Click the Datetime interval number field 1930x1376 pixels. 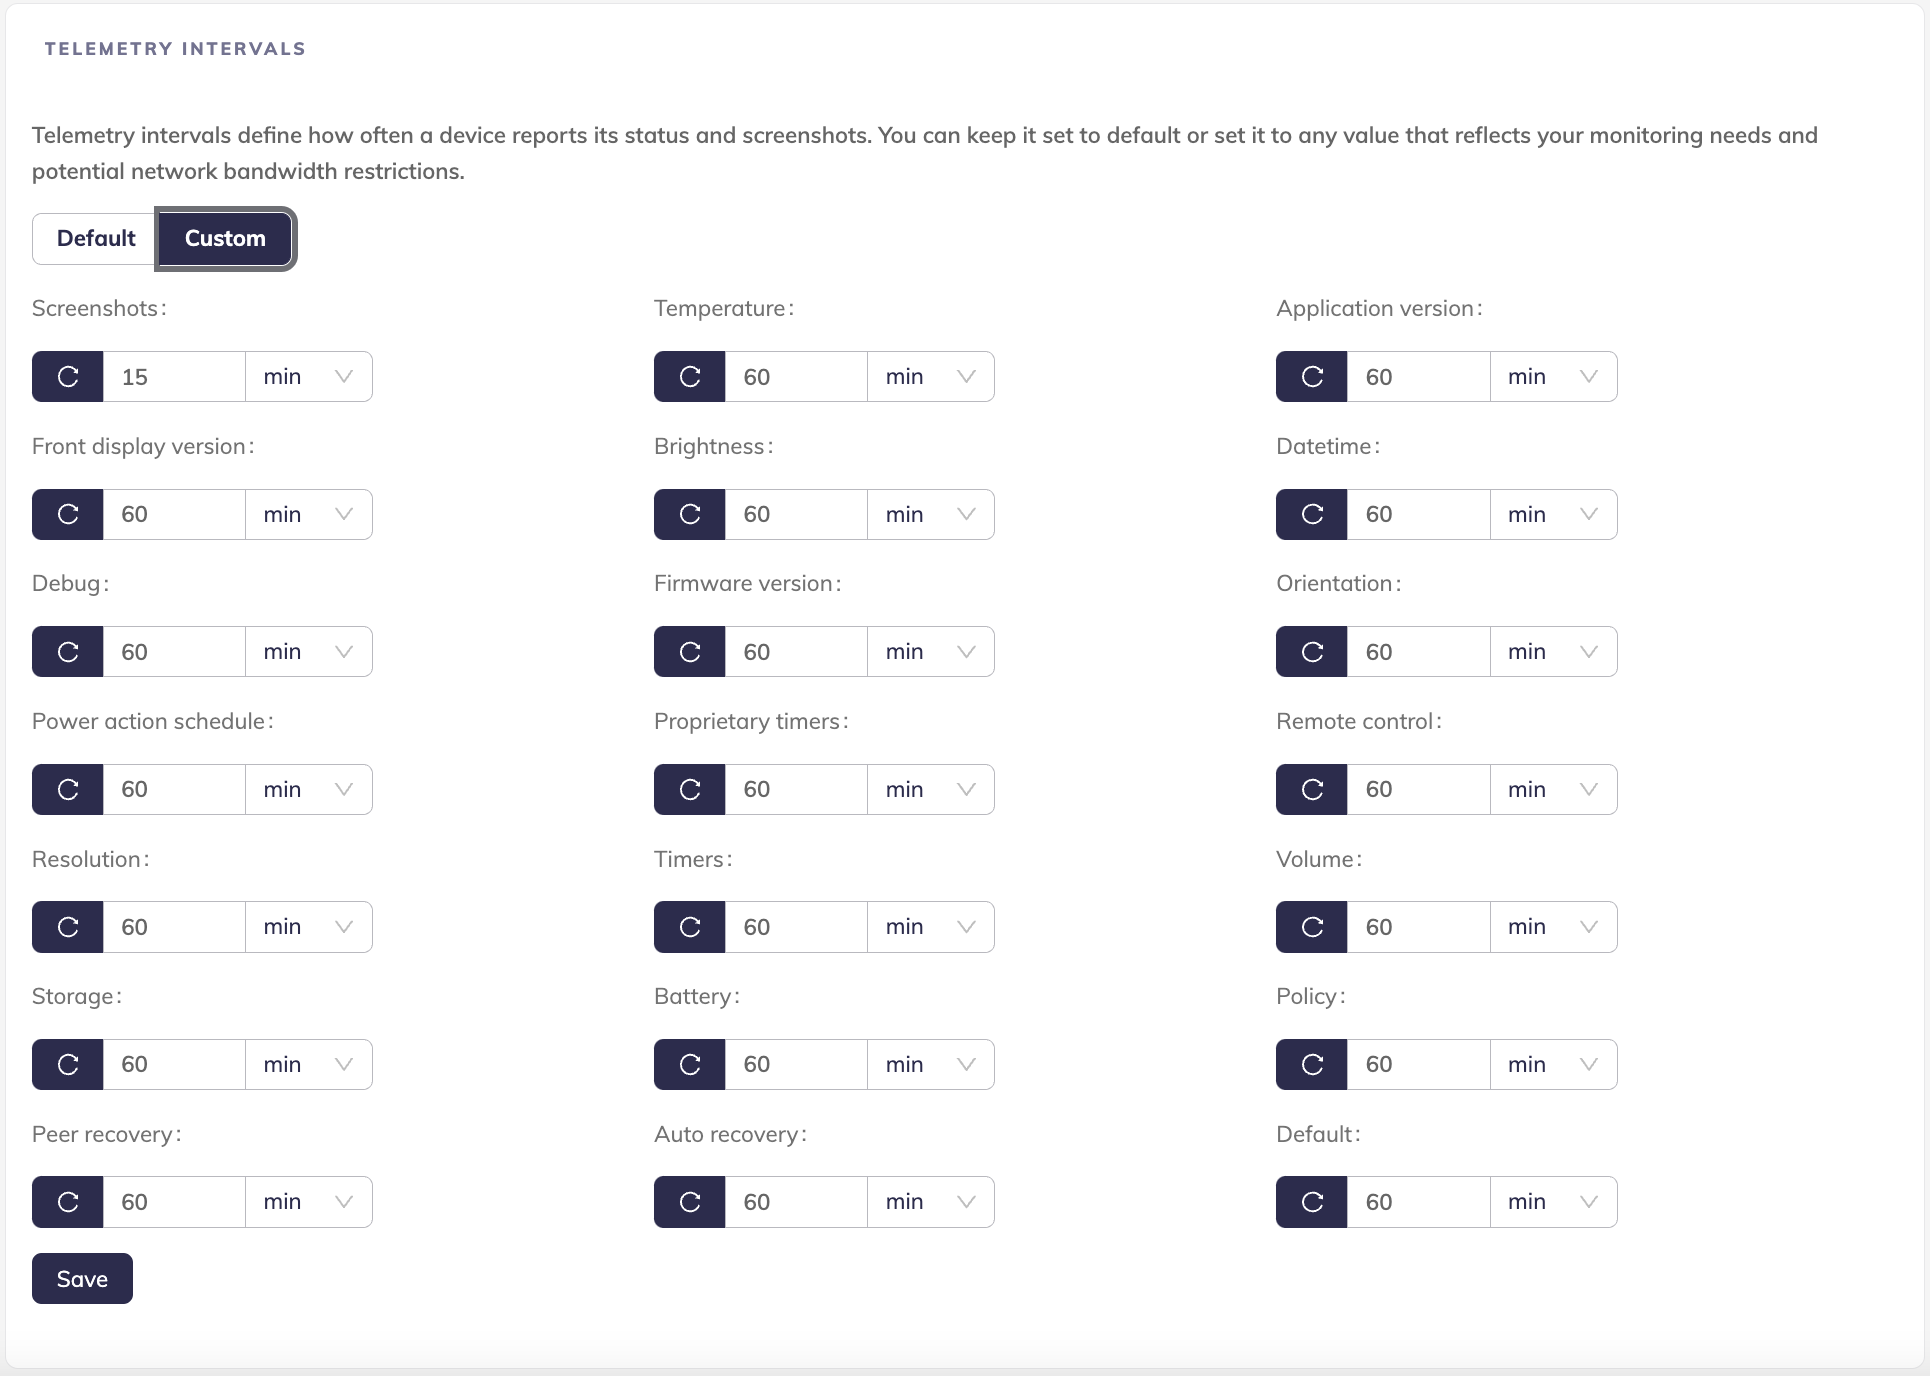pyautogui.click(x=1418, y=514)
